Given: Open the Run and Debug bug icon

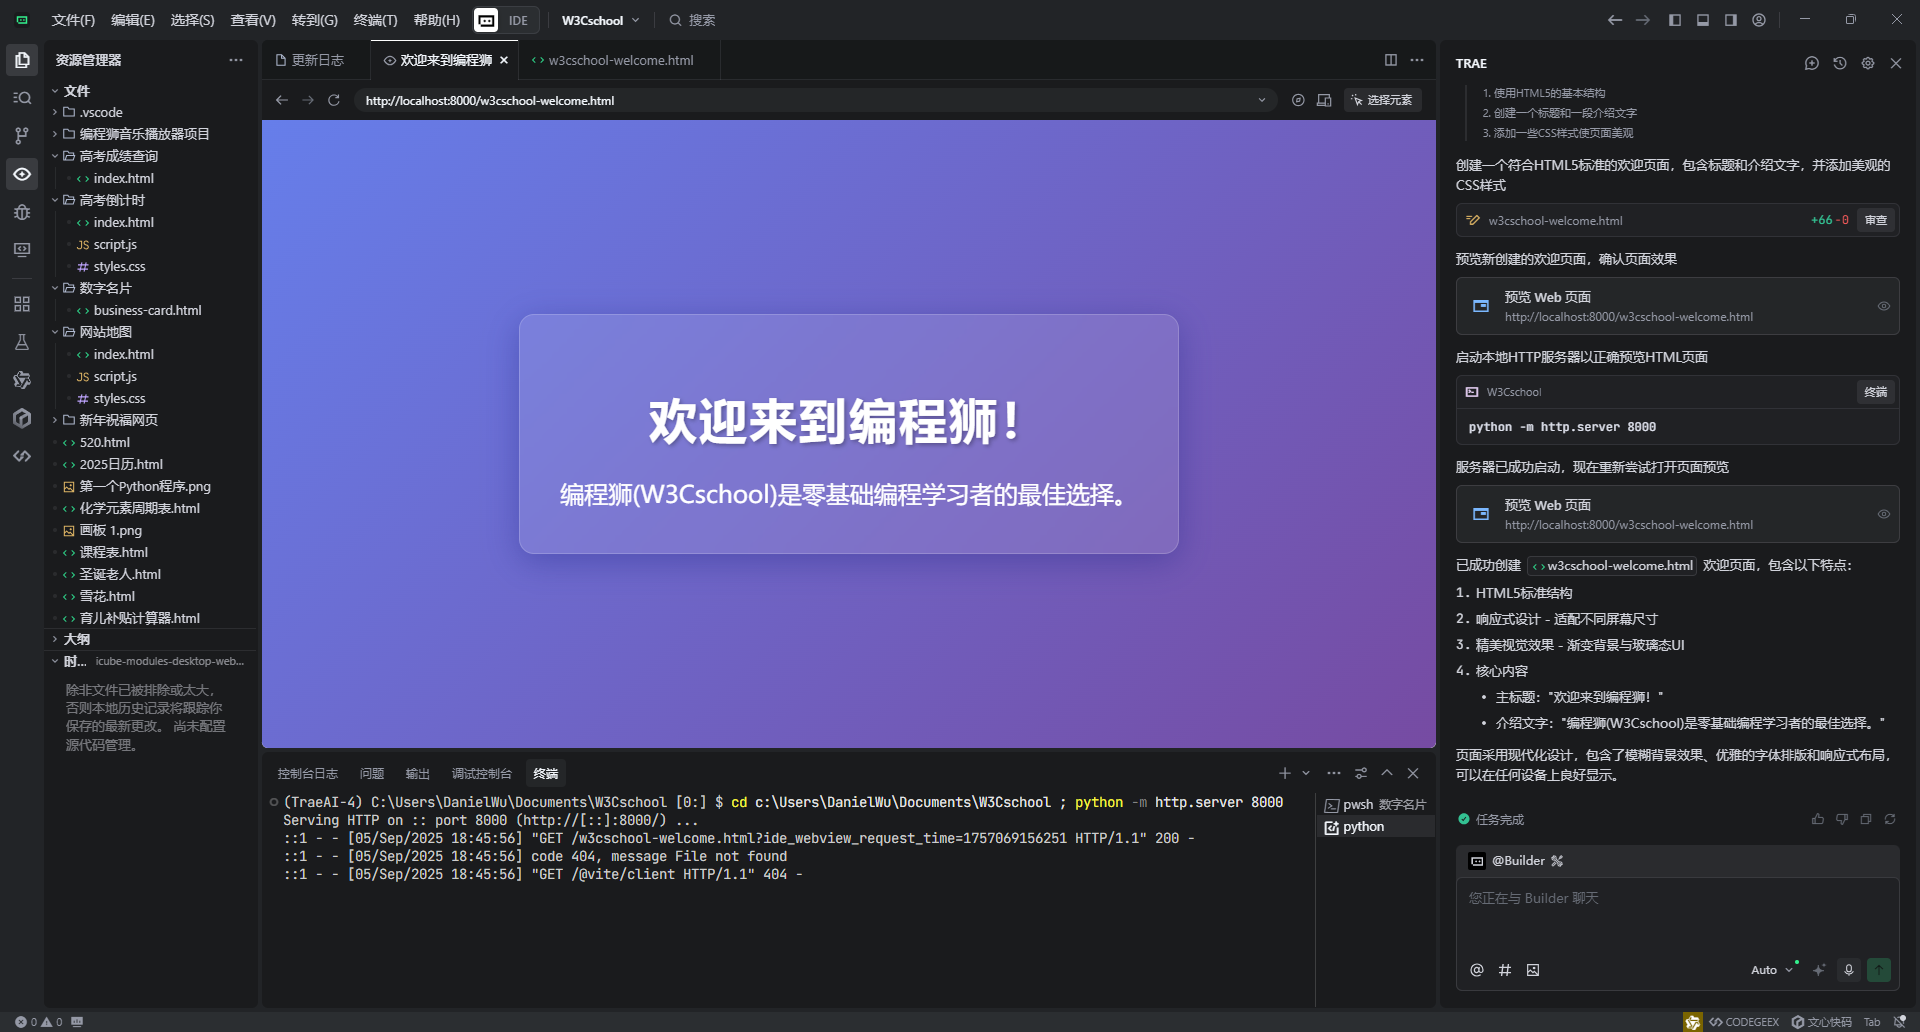Looking at the screenshot, I should click(x=22, y=212).
